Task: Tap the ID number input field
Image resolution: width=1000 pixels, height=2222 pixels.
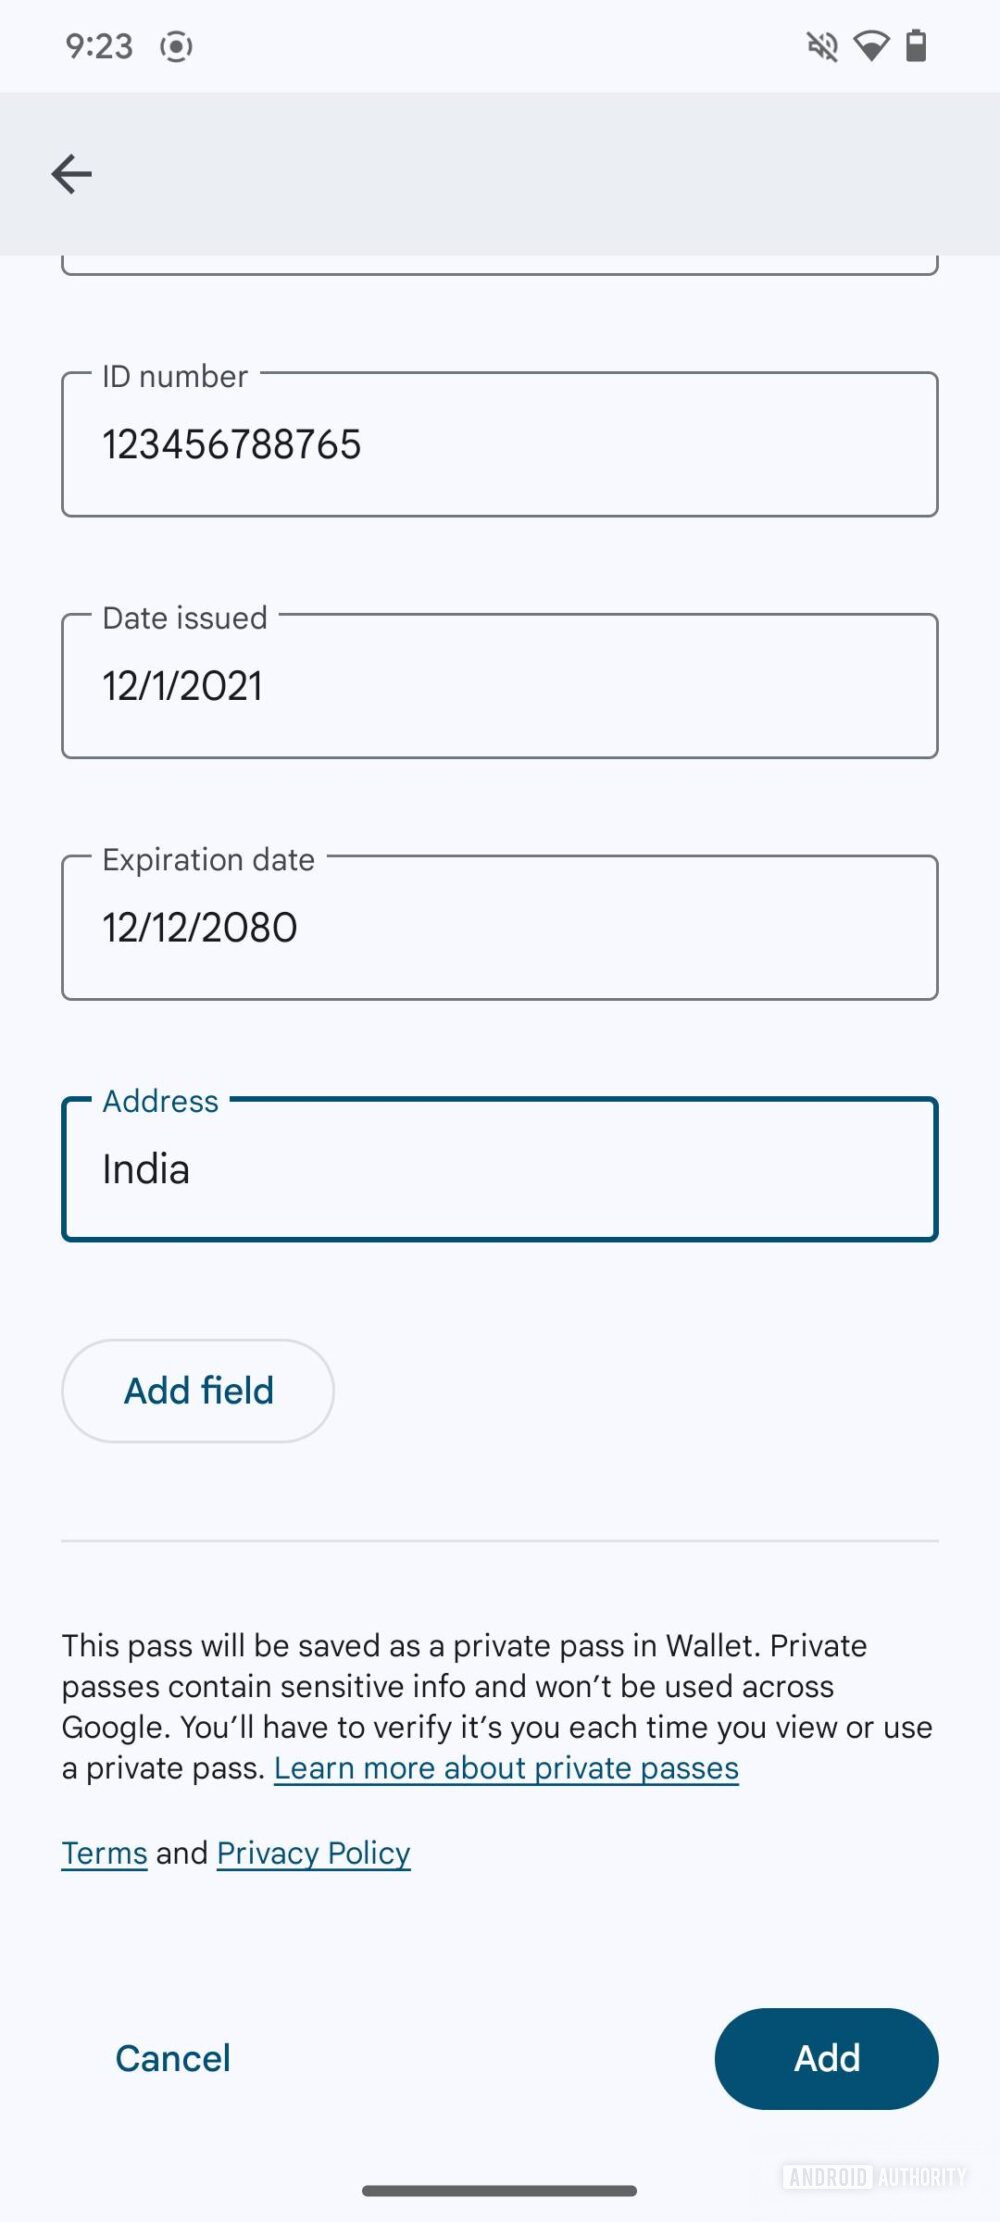Action: click(x=499, y=445)
